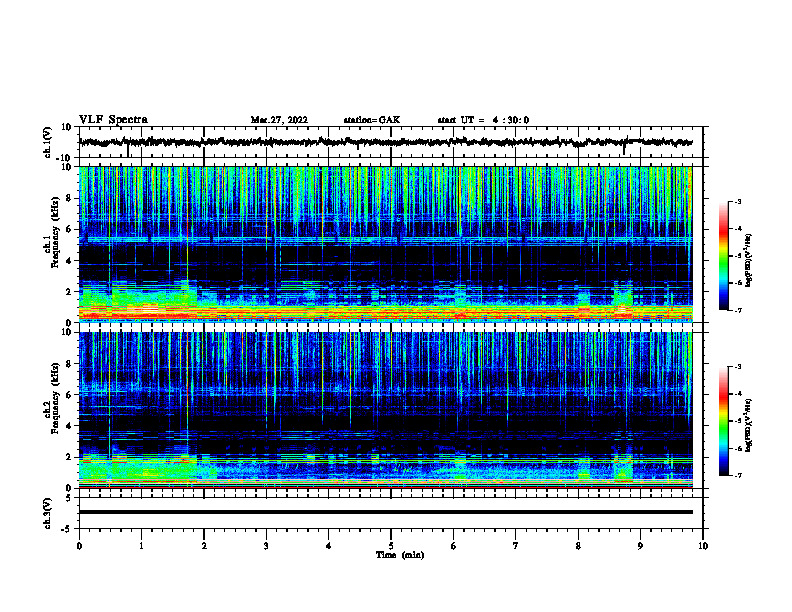Click the "start UT = 4:30:0" header text
The width and height of the screenshot is (792, 612).
[x=483, y=120]
